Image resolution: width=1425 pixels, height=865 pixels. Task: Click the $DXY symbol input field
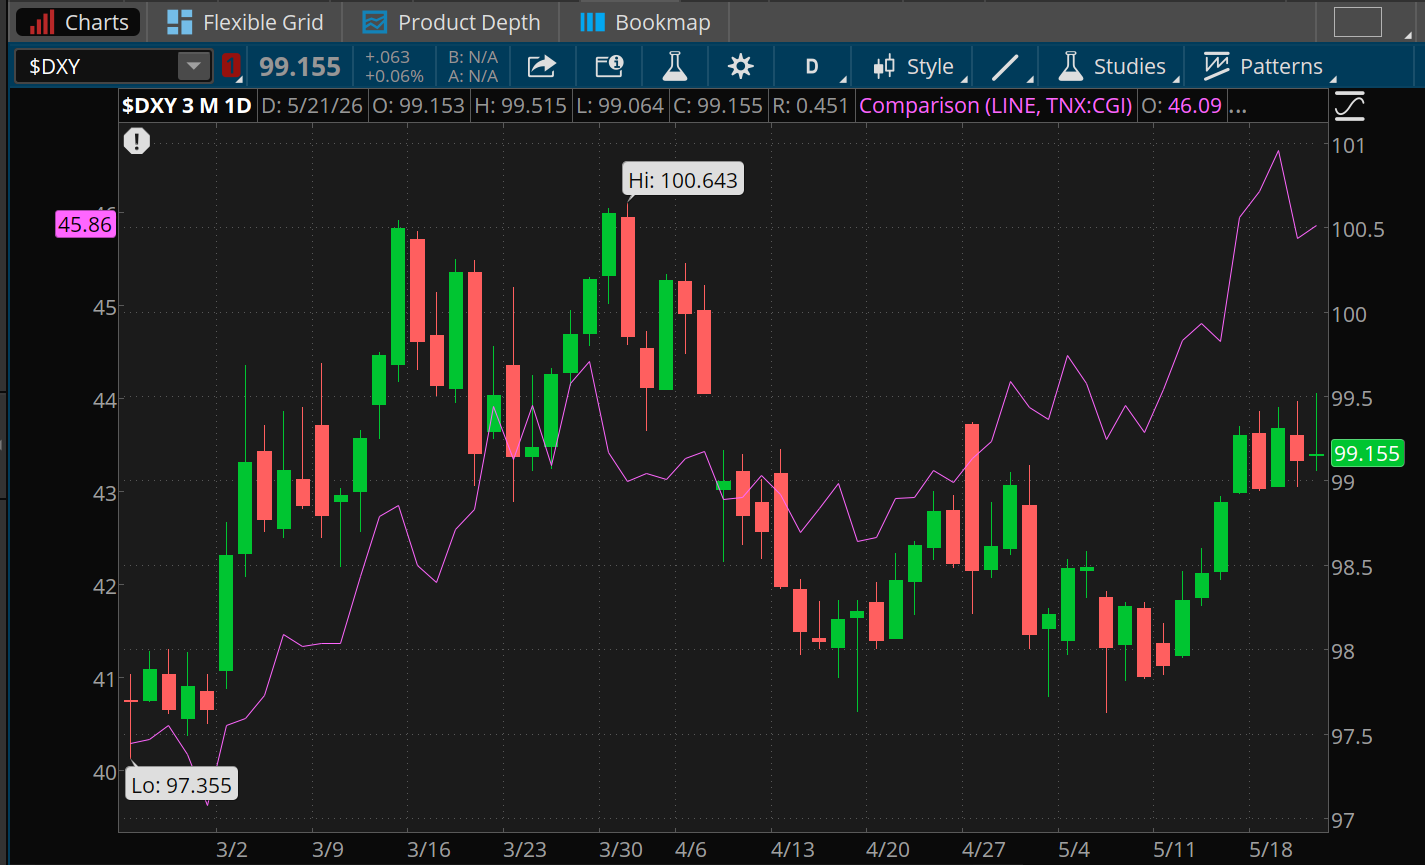(97, 67)
